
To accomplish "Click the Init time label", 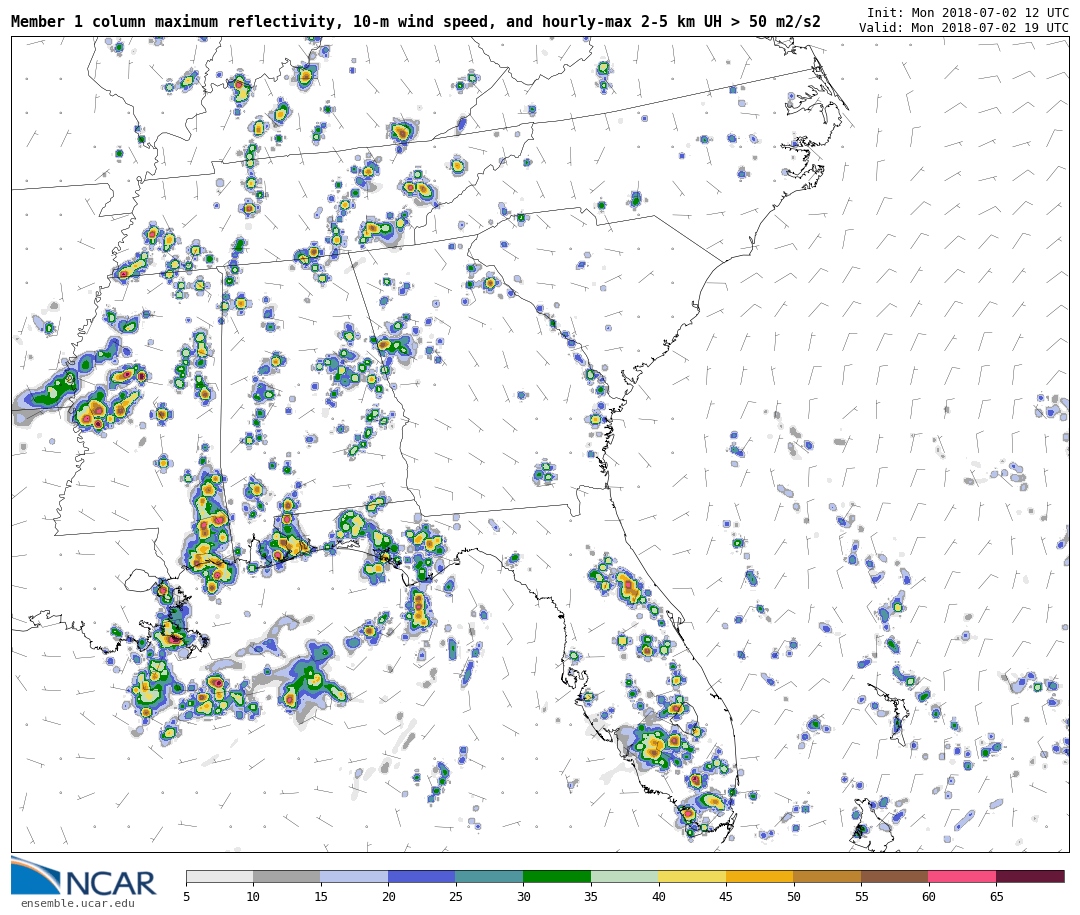I will (x=968, y=13).
